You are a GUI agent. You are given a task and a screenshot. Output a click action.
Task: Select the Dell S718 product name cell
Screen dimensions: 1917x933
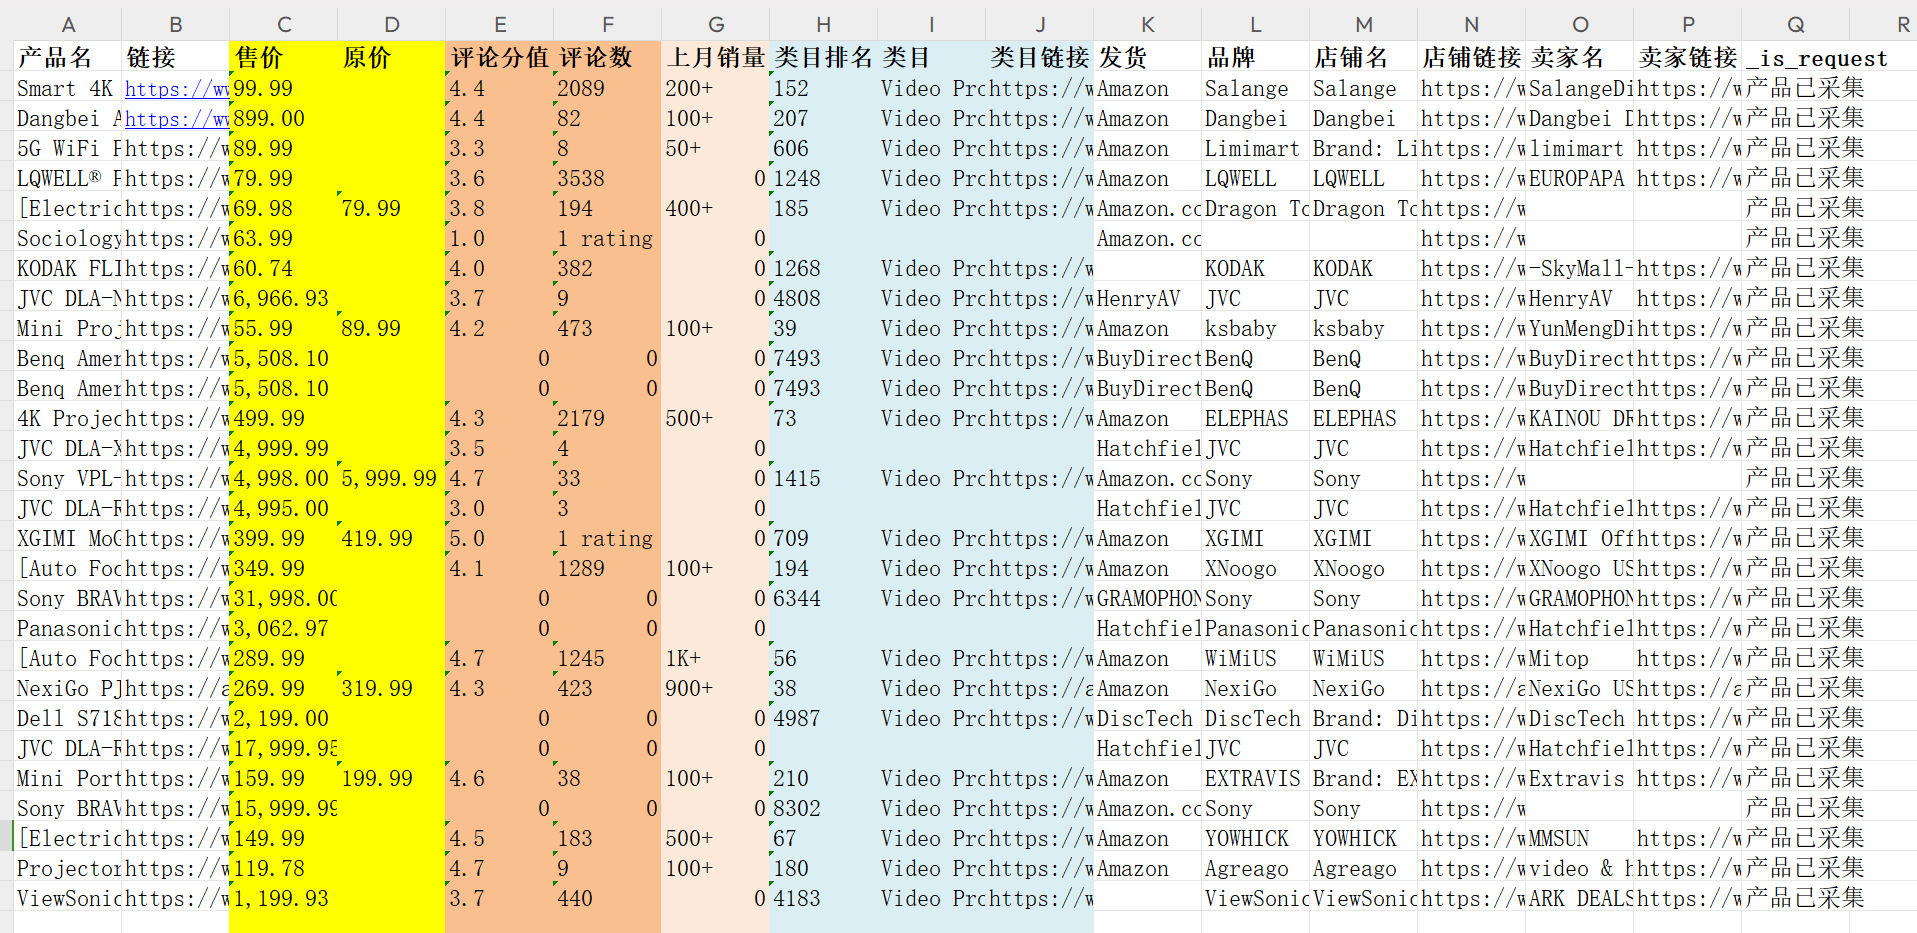click(x=67, y=718)
